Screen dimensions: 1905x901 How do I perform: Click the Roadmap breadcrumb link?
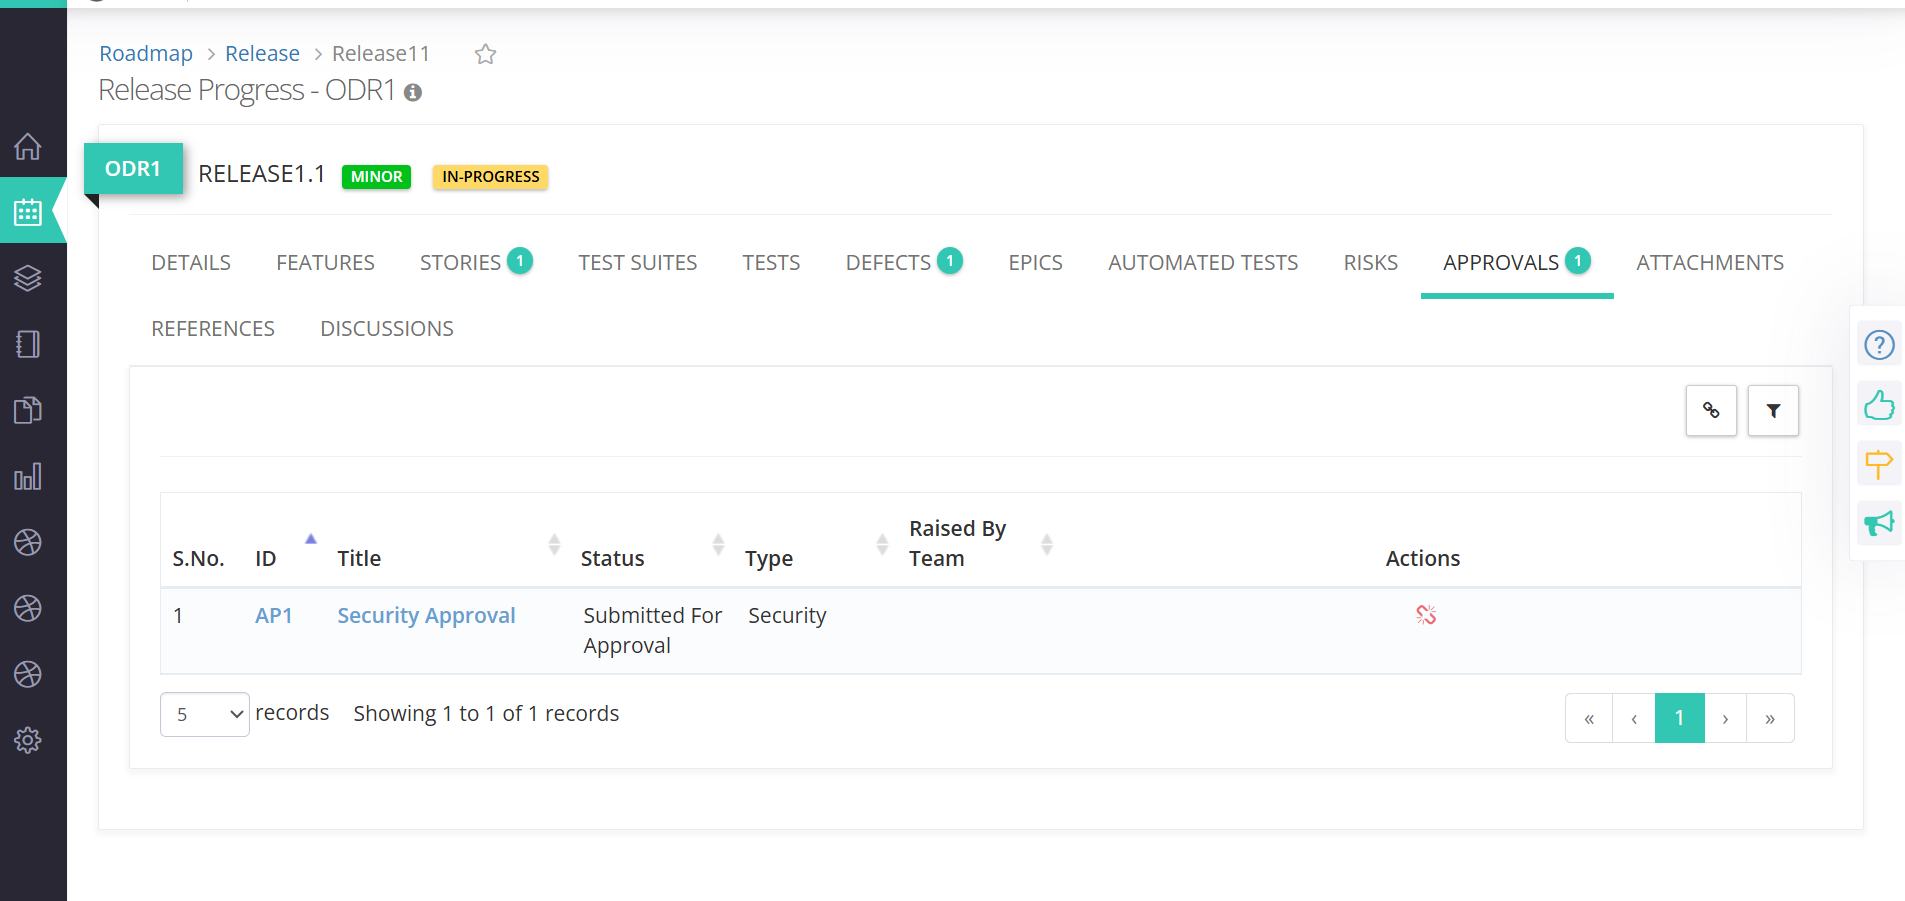146,54
